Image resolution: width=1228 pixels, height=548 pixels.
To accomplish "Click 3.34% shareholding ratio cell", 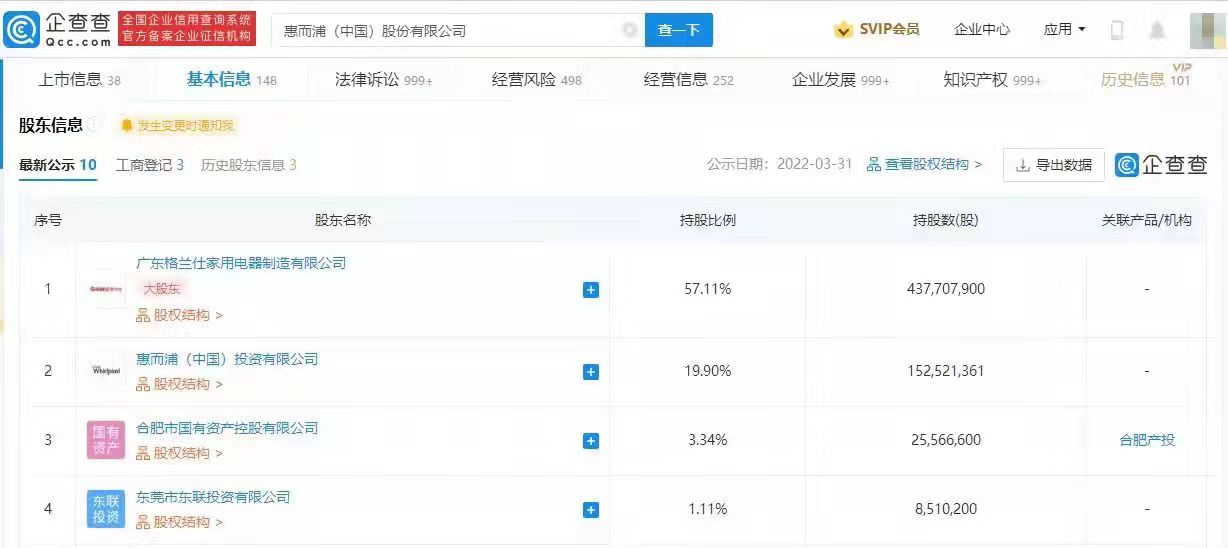I will (x=708, y=440).
